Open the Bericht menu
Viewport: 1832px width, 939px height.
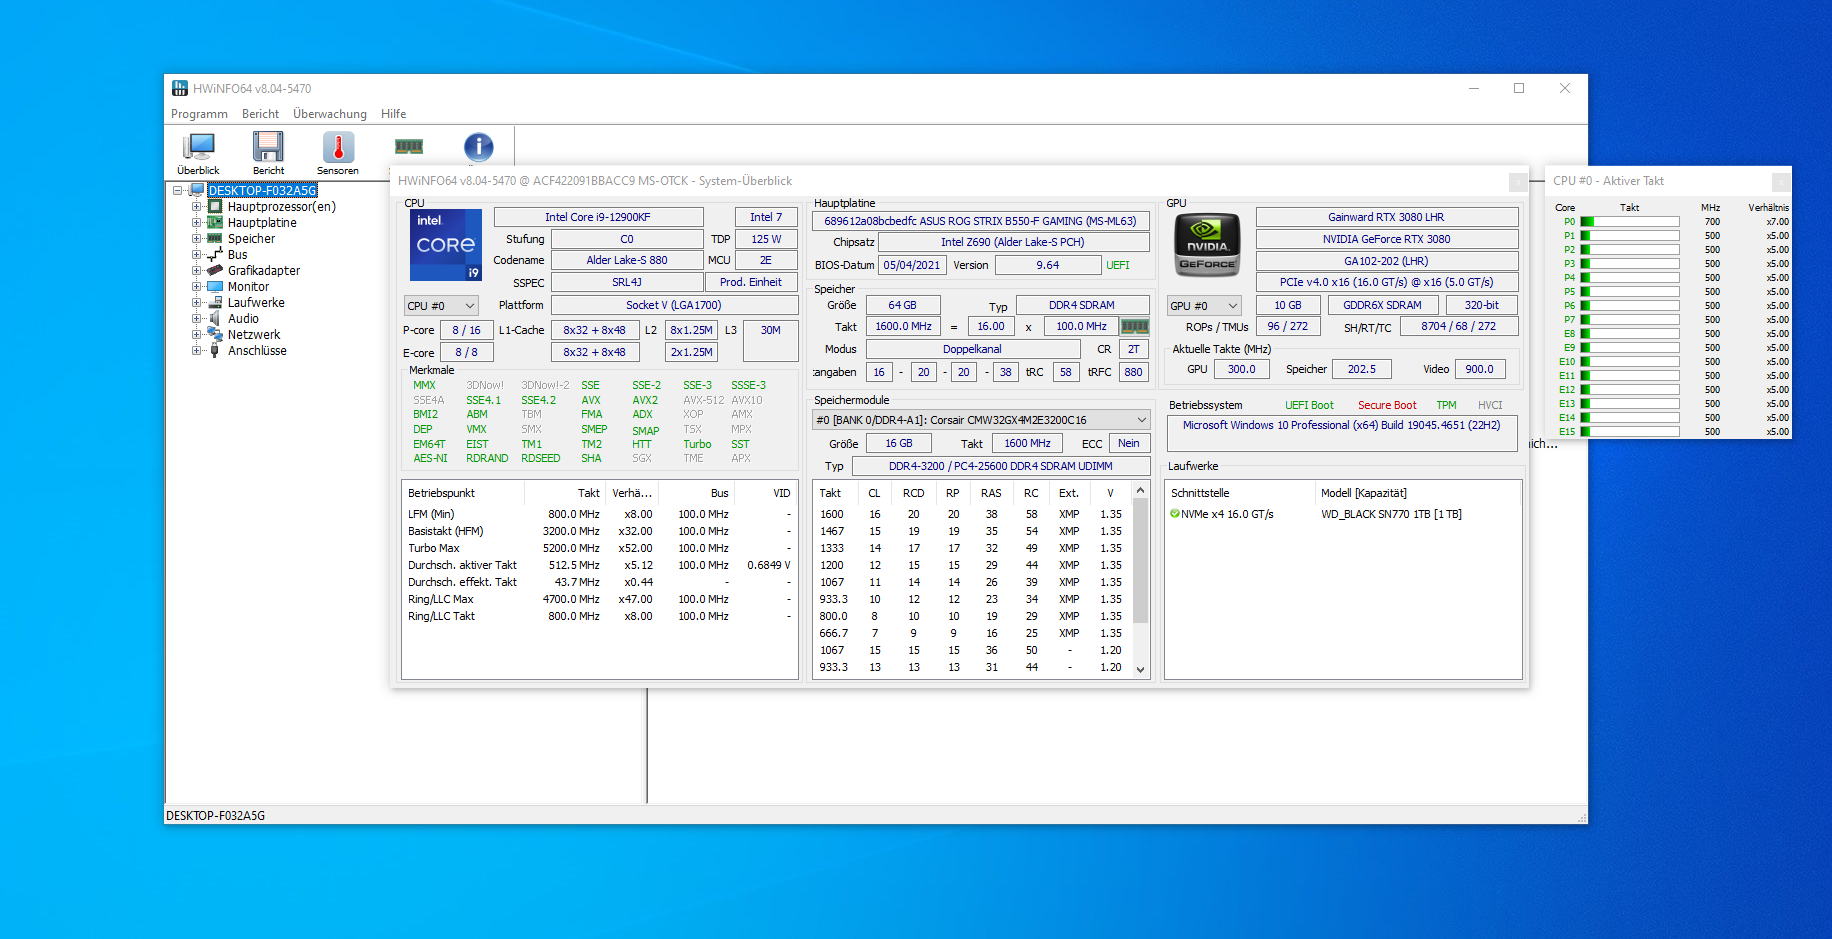[260, 114]
